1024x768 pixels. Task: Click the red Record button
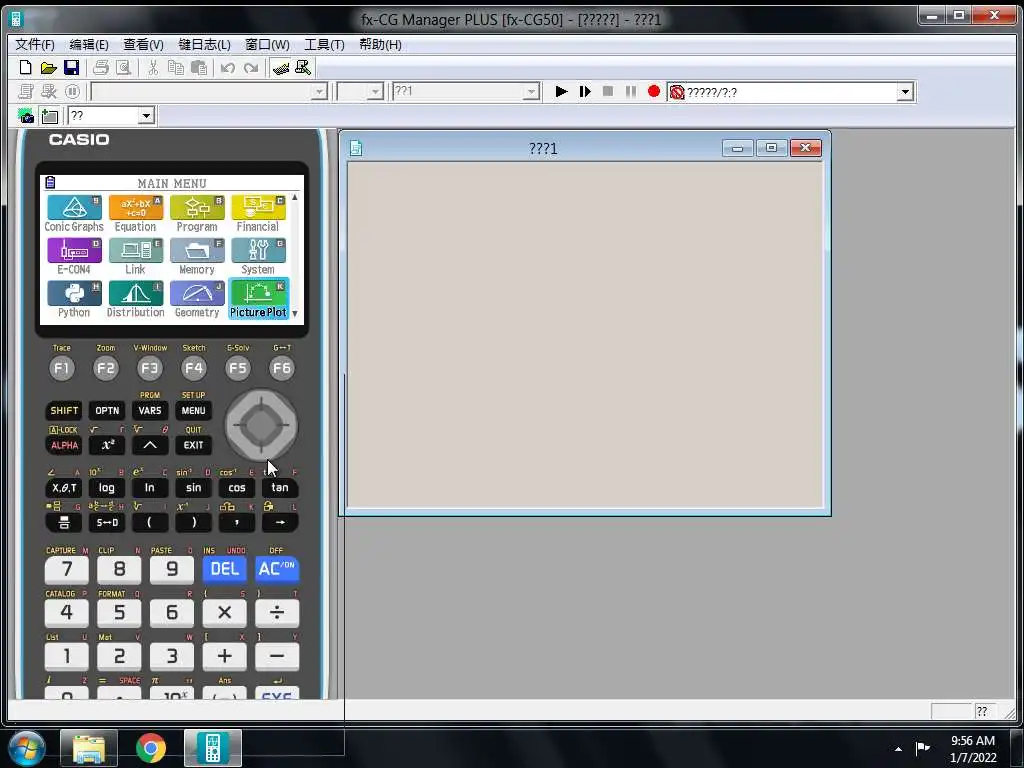[654, 91]
